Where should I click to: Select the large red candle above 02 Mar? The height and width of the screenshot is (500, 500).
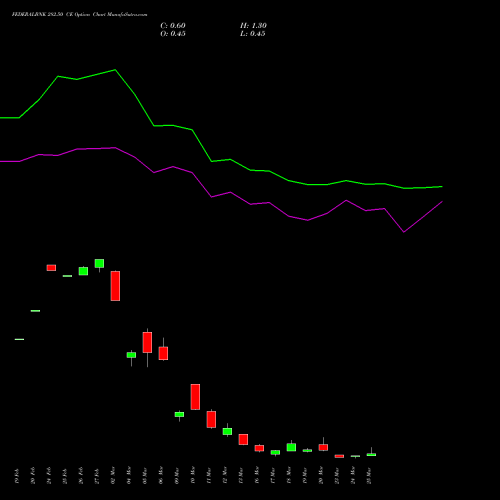(x=115, y=286)
